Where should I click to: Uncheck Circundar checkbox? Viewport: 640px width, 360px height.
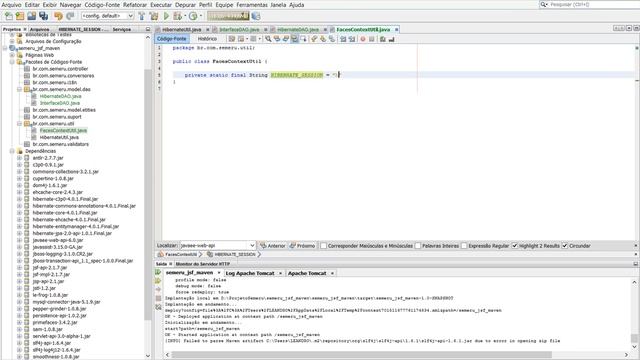[565, 246]
